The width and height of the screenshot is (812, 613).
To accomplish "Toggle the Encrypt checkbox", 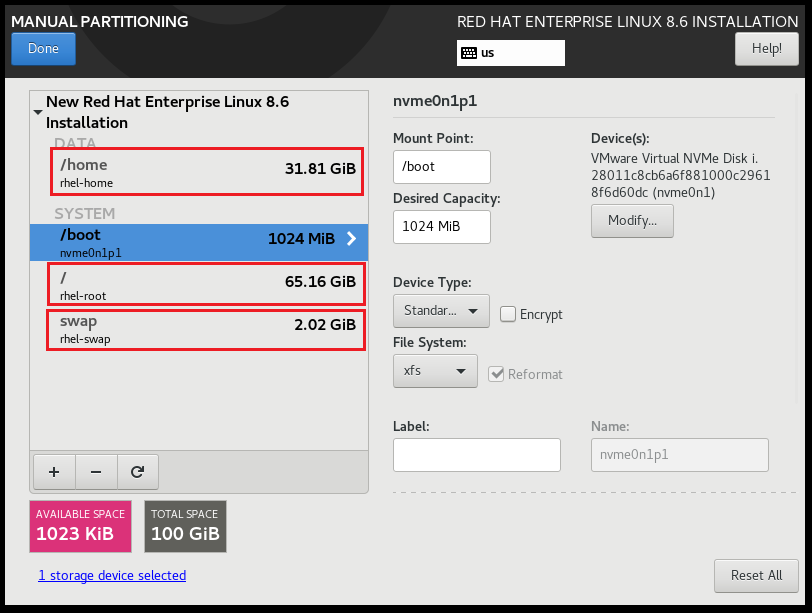I will tap(508, 314).
